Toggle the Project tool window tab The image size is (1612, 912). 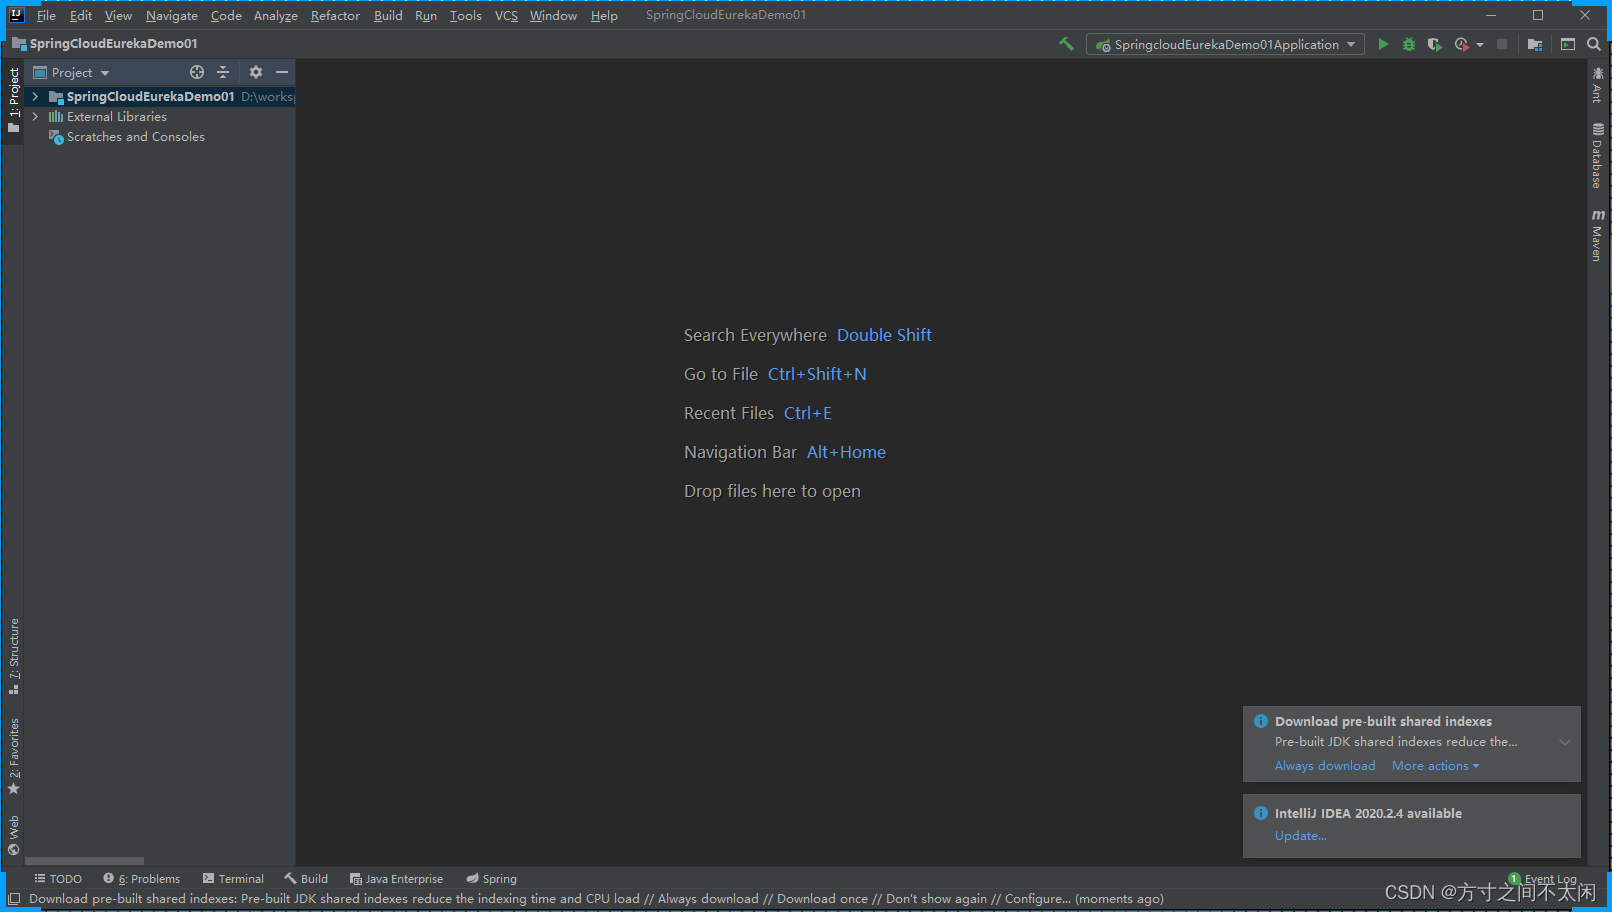pos(13,100)
